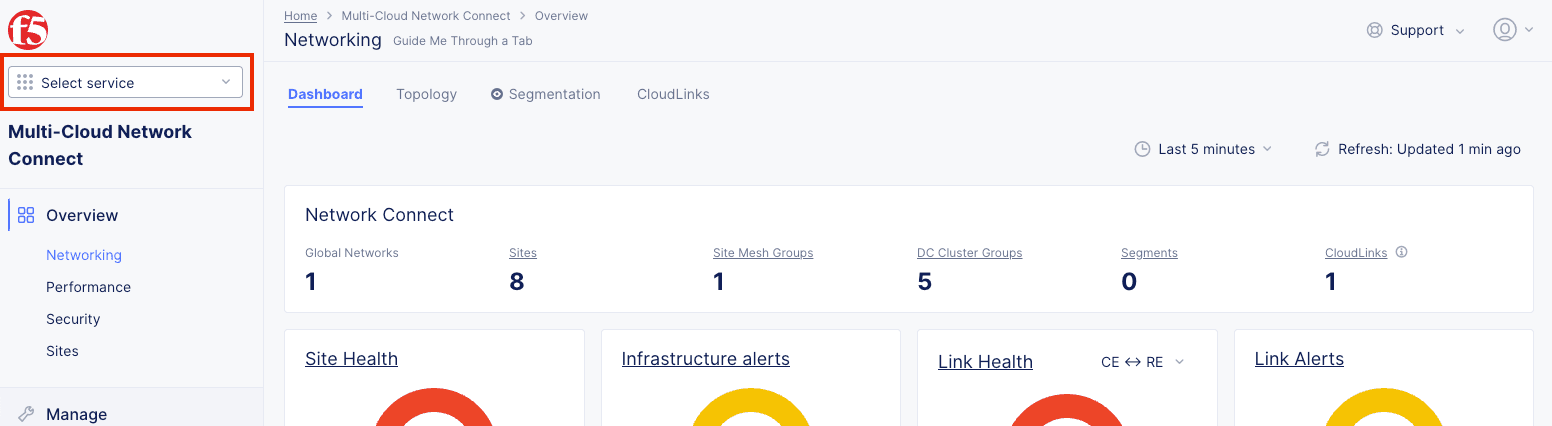Open the Select service dropdown

pos(125,83)
